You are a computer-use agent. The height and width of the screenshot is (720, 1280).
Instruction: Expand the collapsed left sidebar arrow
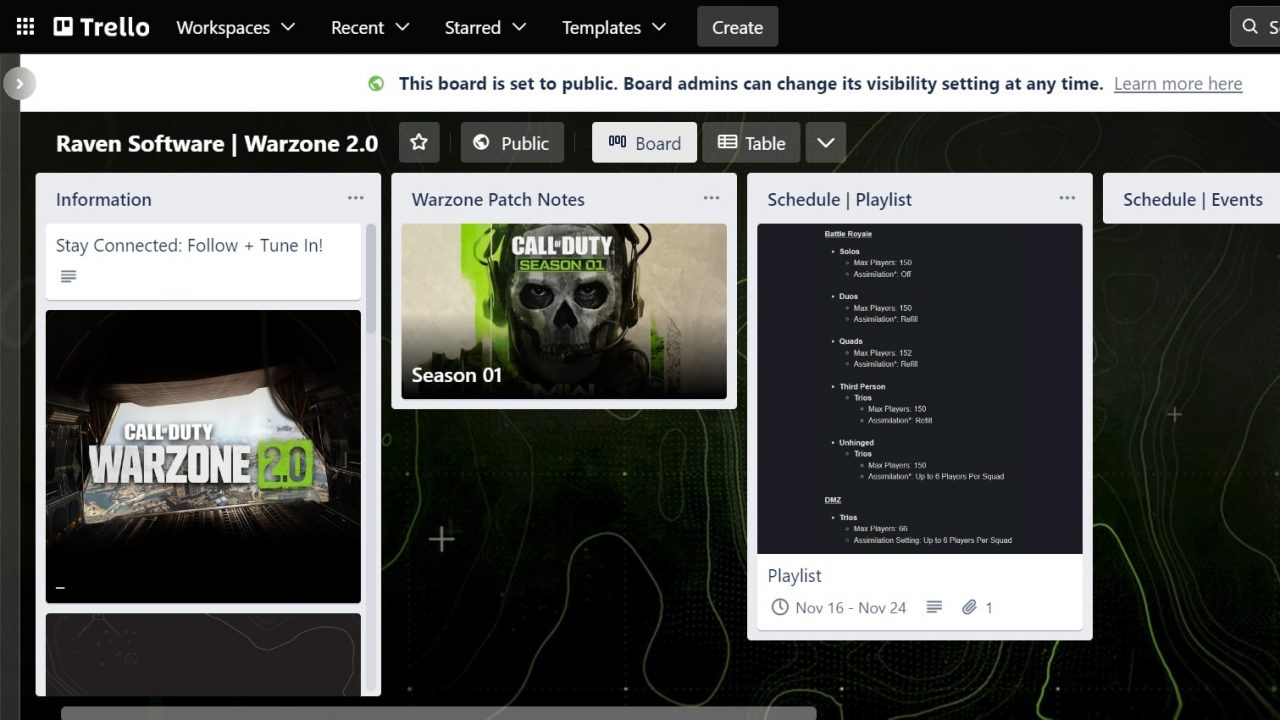click(20, 83)
